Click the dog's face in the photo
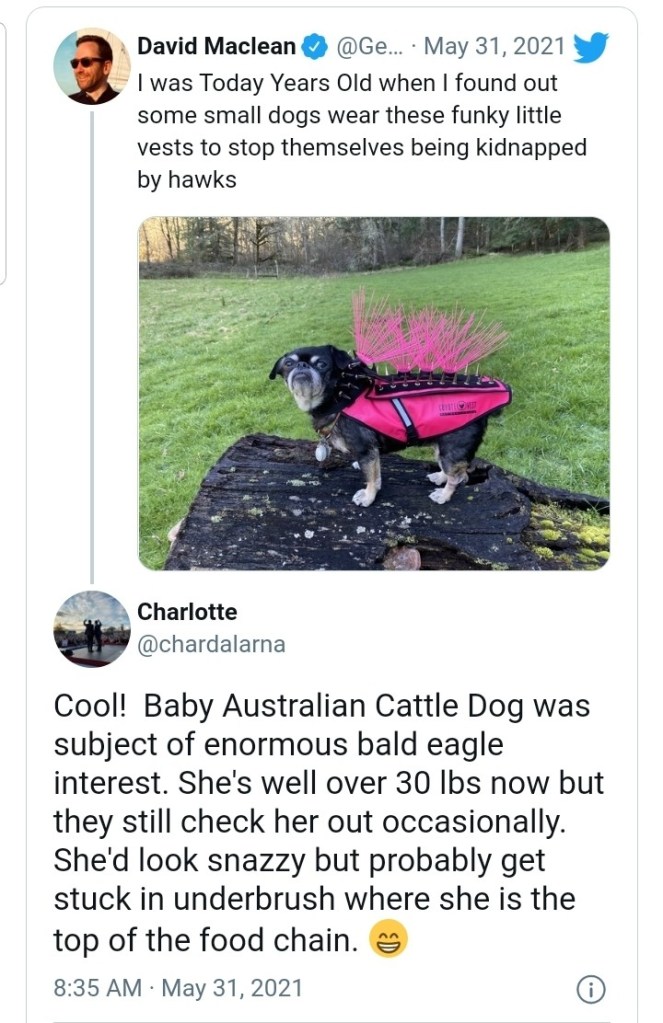This screenshot has width=663, height=1023. (x=303, y=375)
